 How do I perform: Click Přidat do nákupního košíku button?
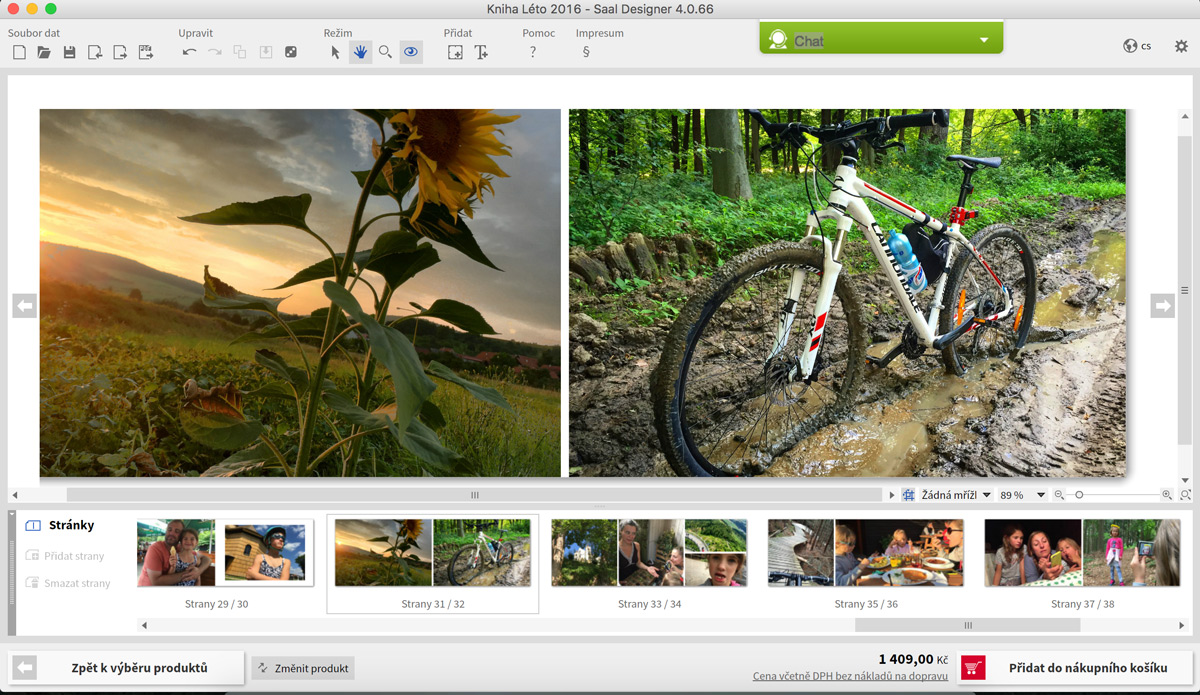pos(1075,668)
